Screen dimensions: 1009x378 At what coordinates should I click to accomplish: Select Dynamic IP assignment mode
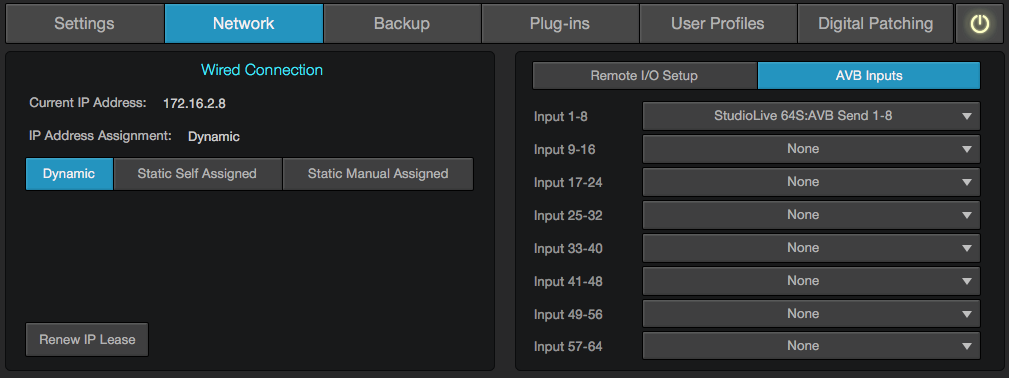coord(69,174)
